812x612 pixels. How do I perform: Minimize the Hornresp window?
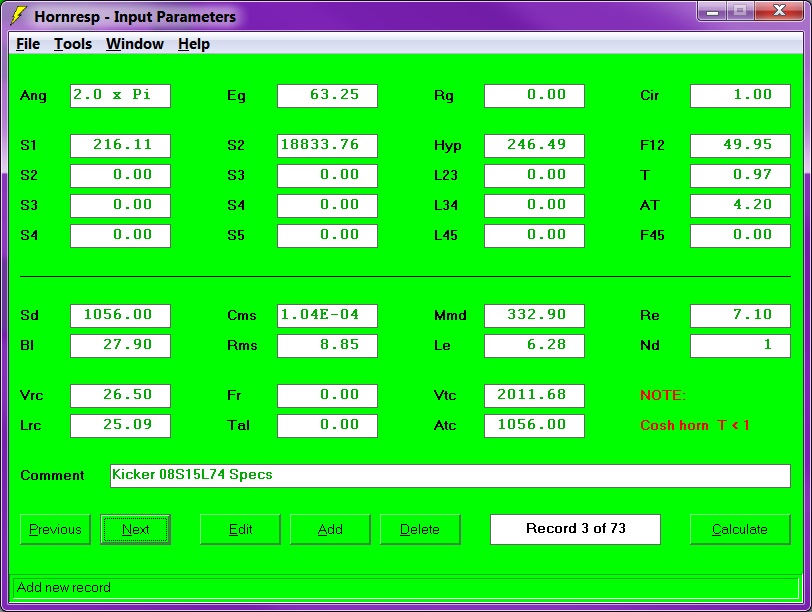click(713, 11)
